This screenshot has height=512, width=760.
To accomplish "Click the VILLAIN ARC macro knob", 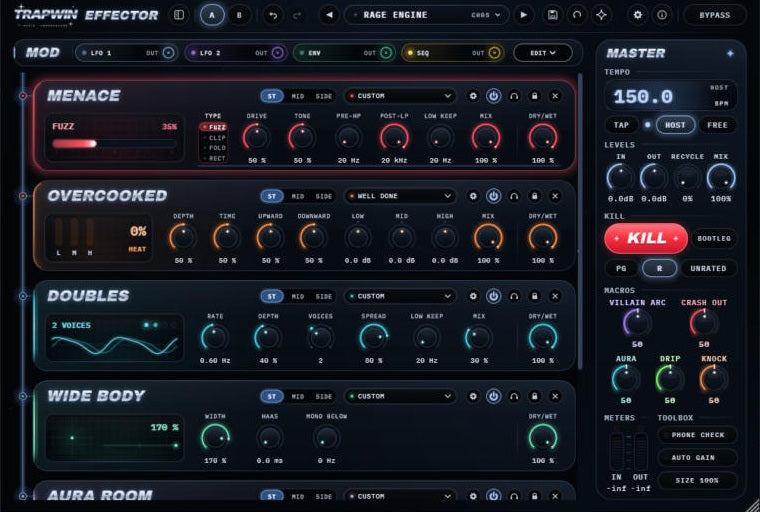I will click(637, 322).
